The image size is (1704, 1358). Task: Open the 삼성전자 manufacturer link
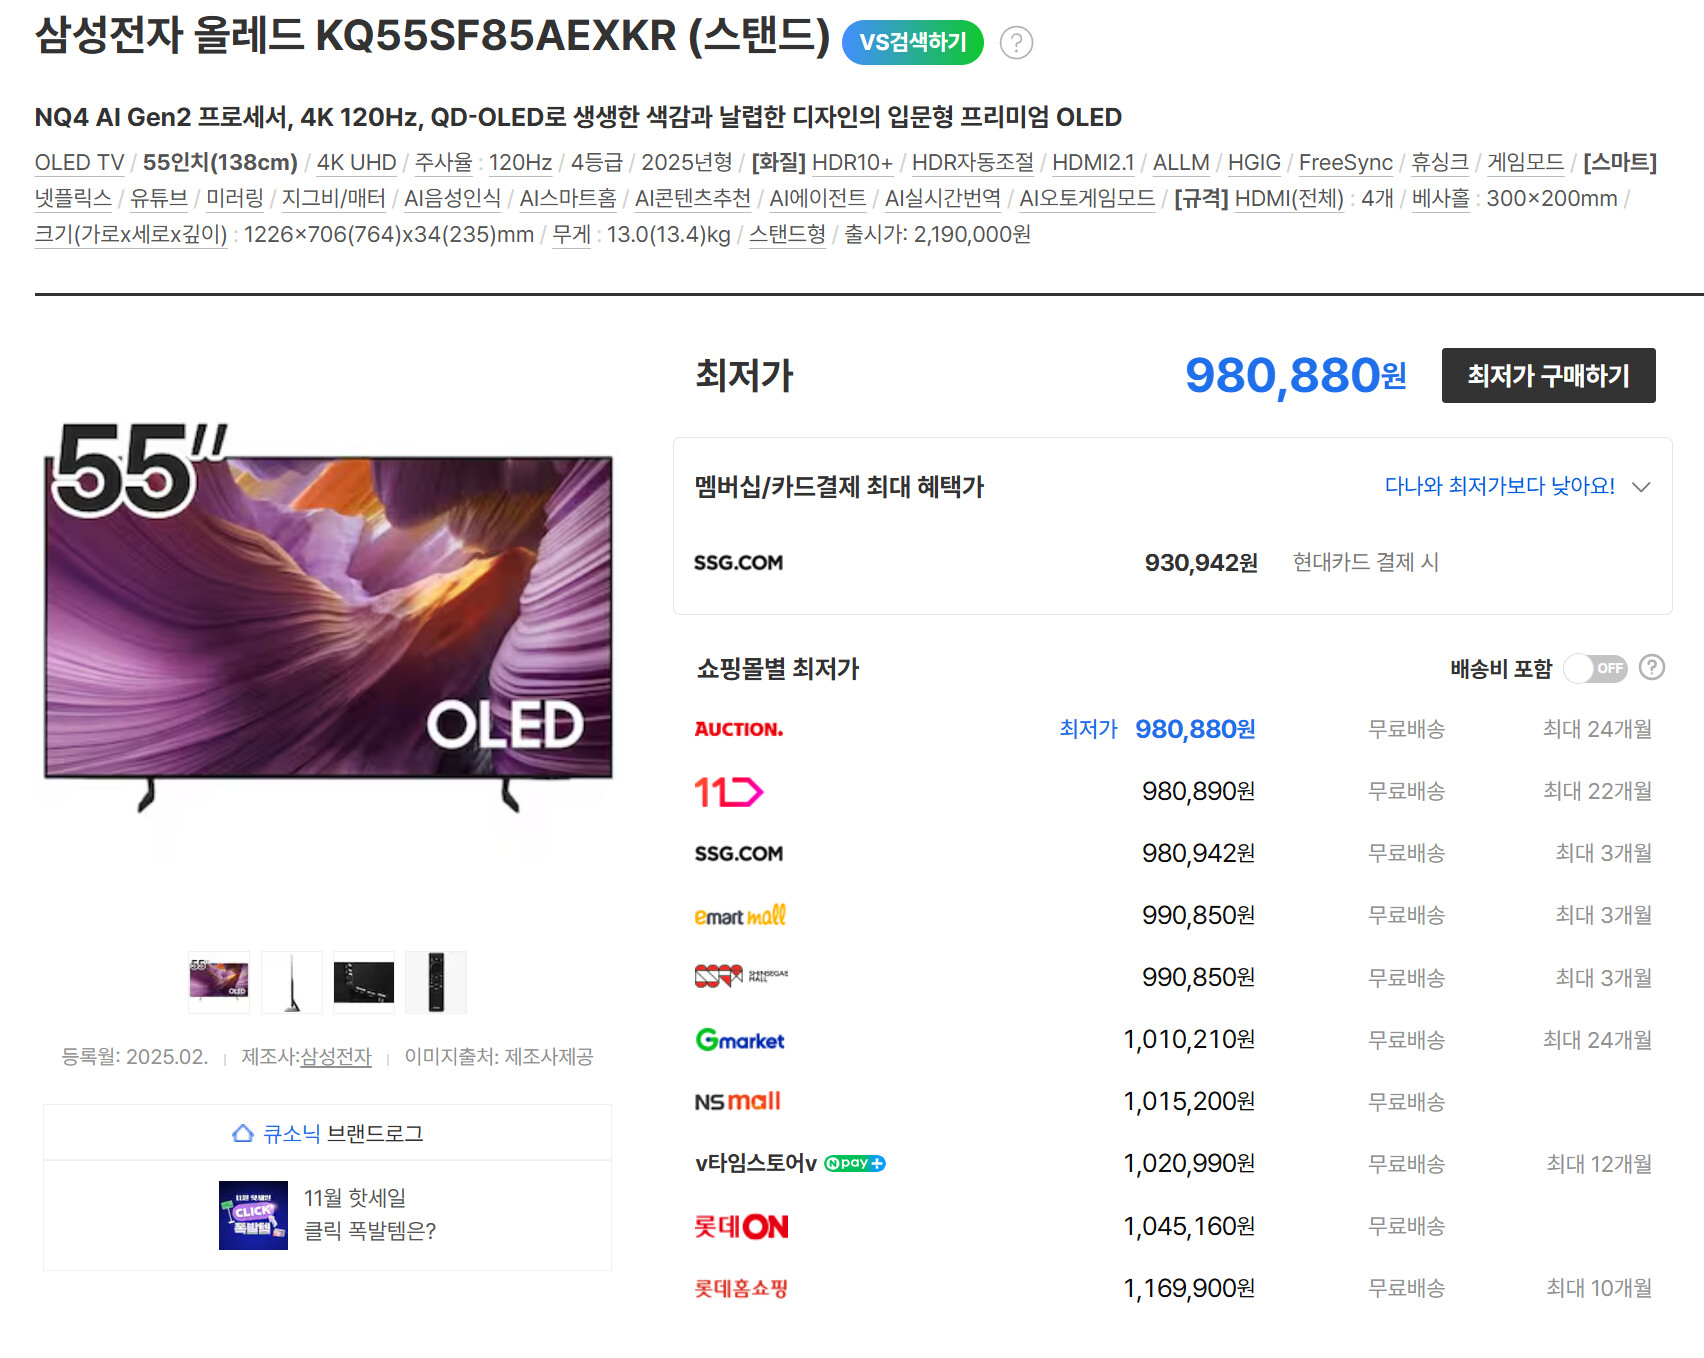pos(336,1057)
